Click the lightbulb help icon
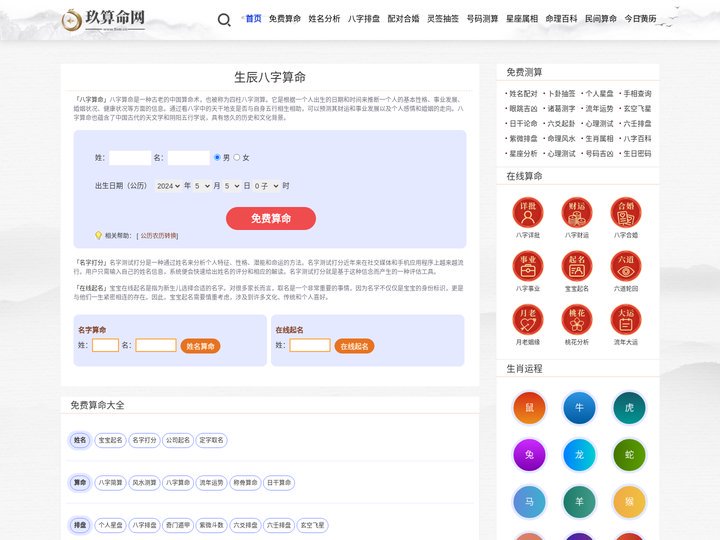Viewport: 720px width, 540px height. [98, 236]
